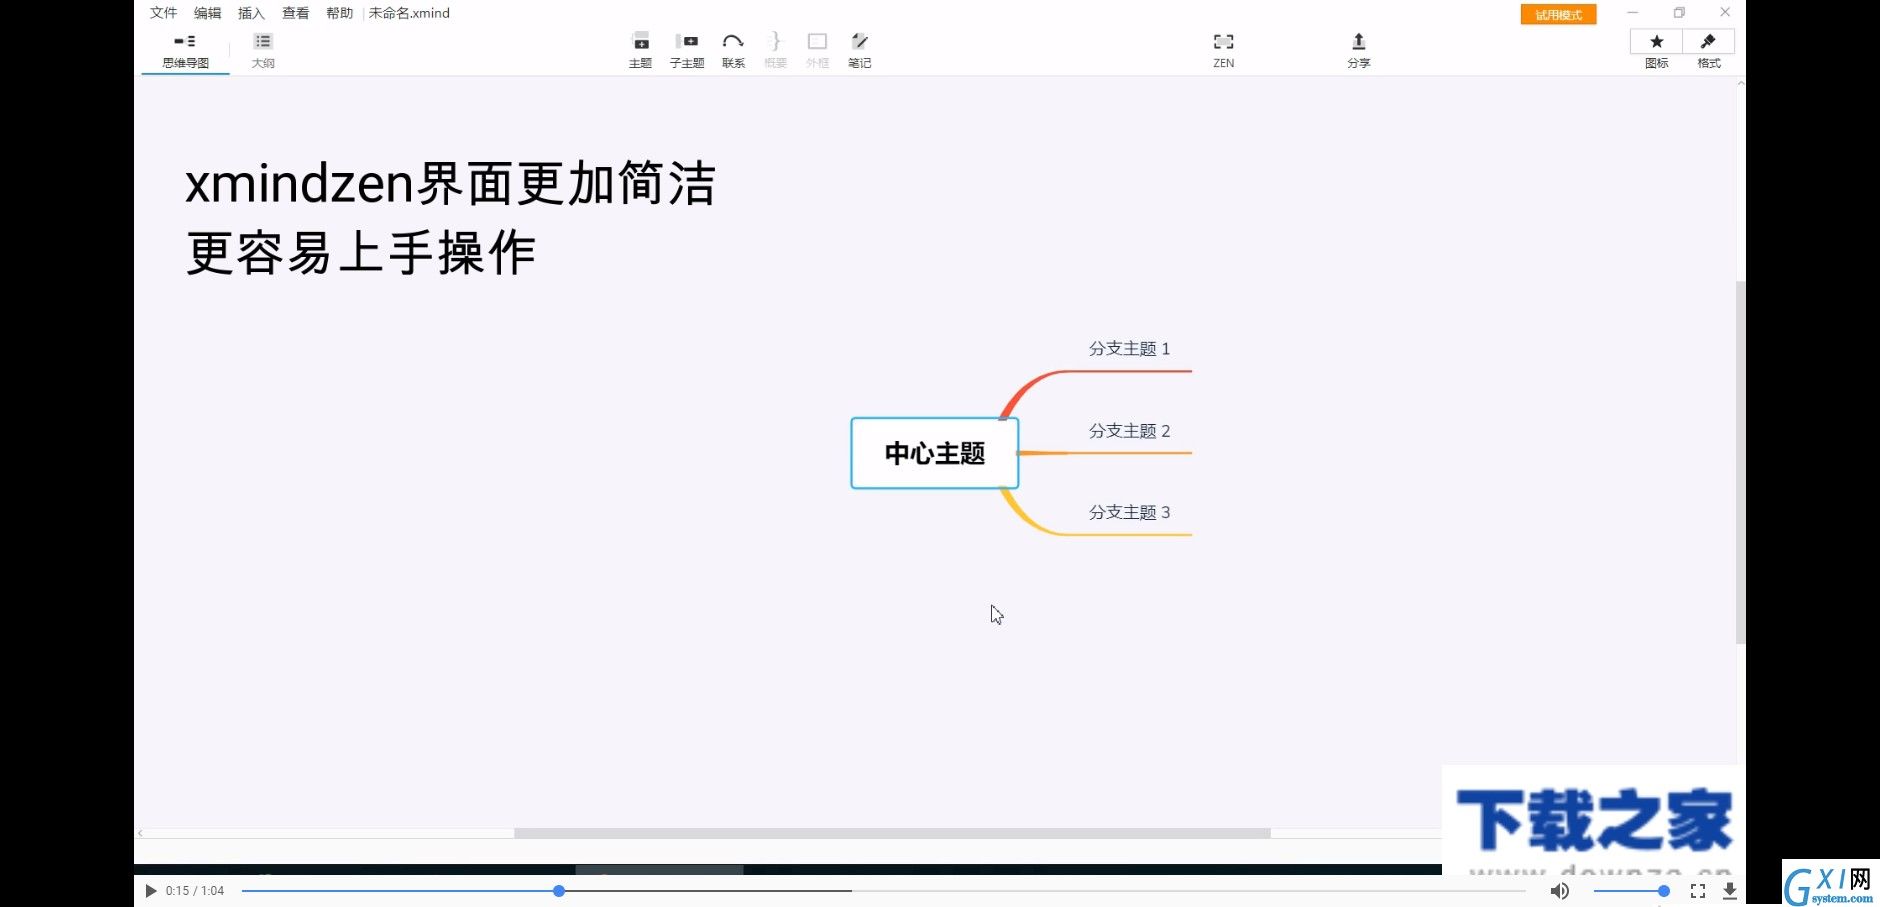Click the vertical canvas scrollbar
This screenshot has width=1880, height=907.
click(x=1741, y=462)
